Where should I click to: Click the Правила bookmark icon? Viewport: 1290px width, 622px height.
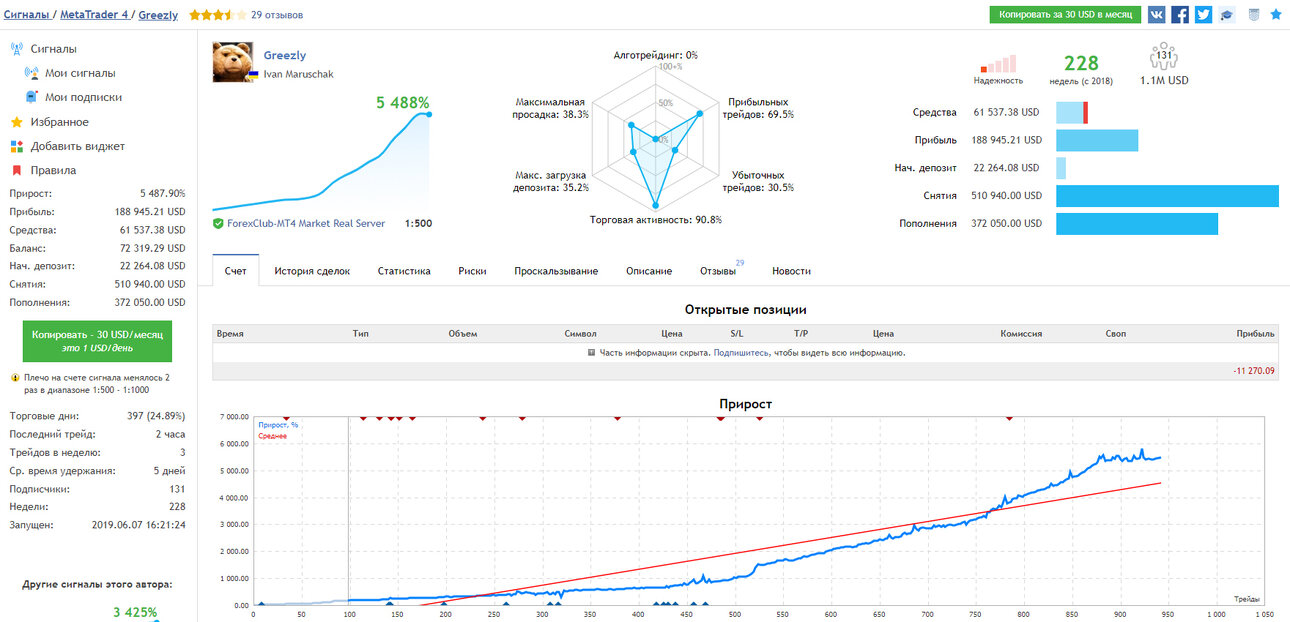coord(17,170)
